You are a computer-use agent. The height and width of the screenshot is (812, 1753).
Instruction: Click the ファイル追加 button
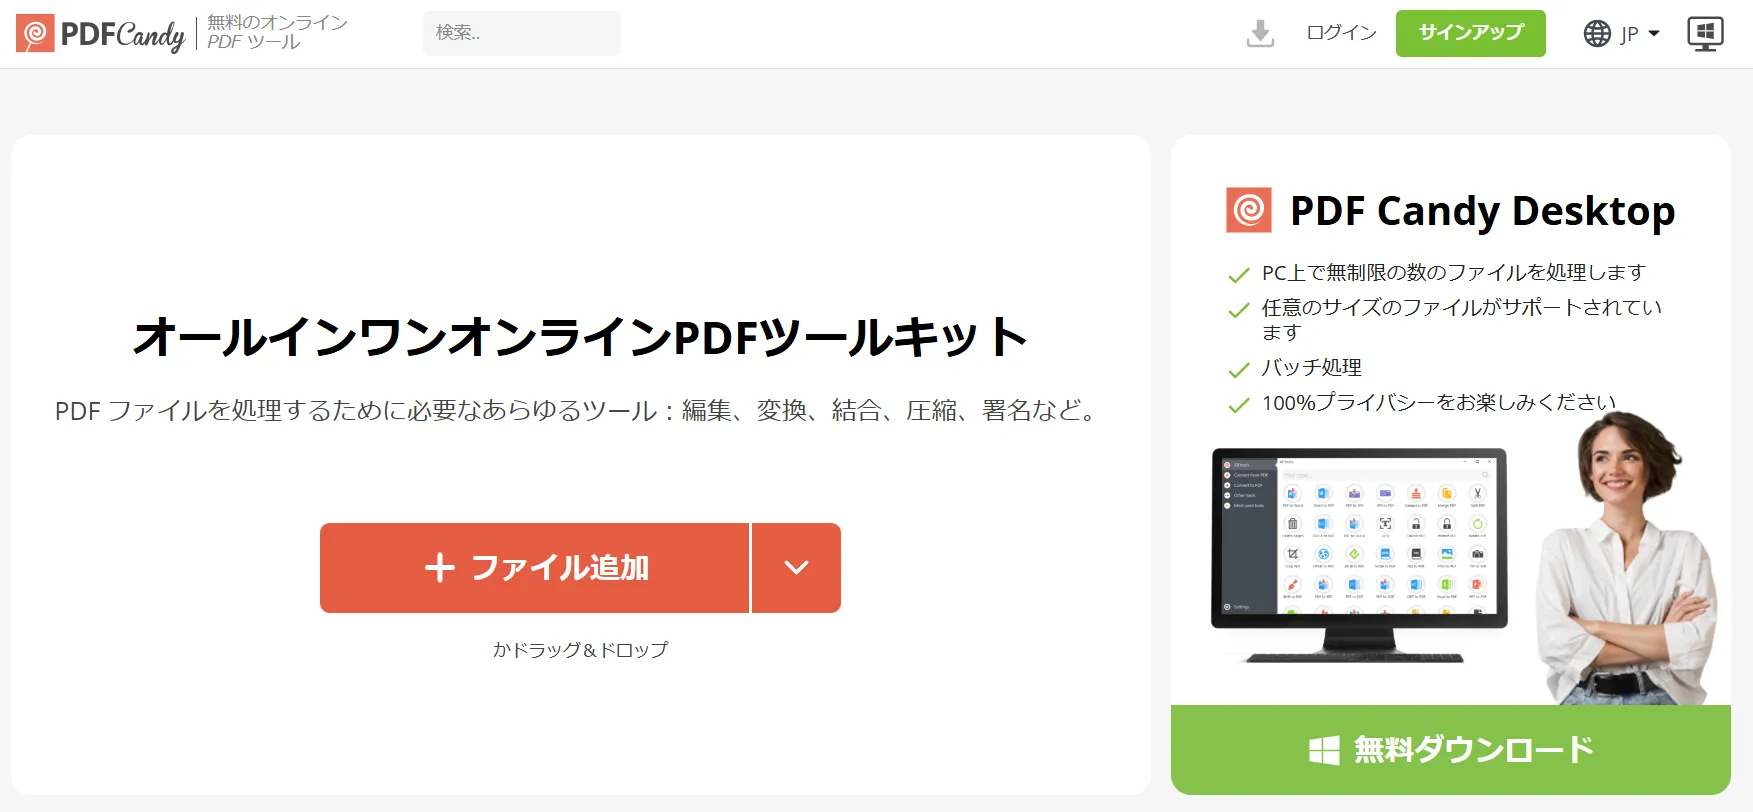coord(534,568)
